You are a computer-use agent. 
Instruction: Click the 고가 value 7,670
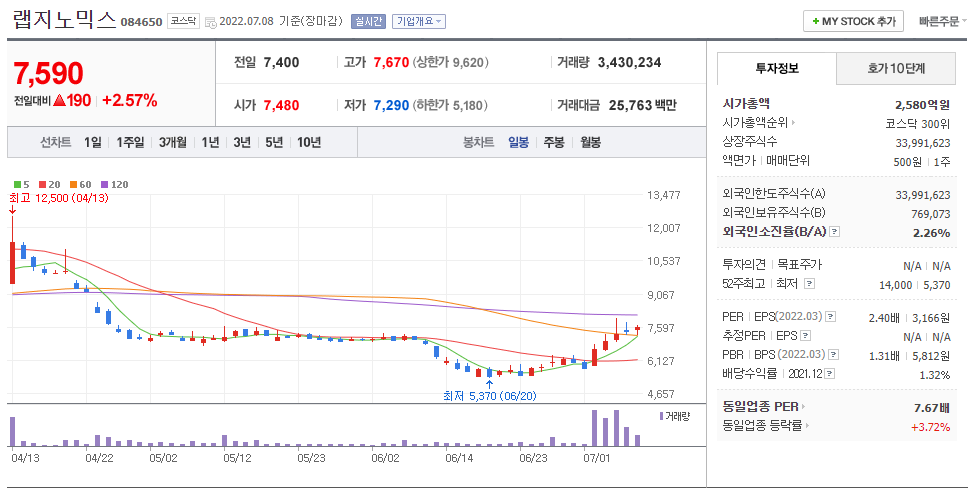coord(390,62)
